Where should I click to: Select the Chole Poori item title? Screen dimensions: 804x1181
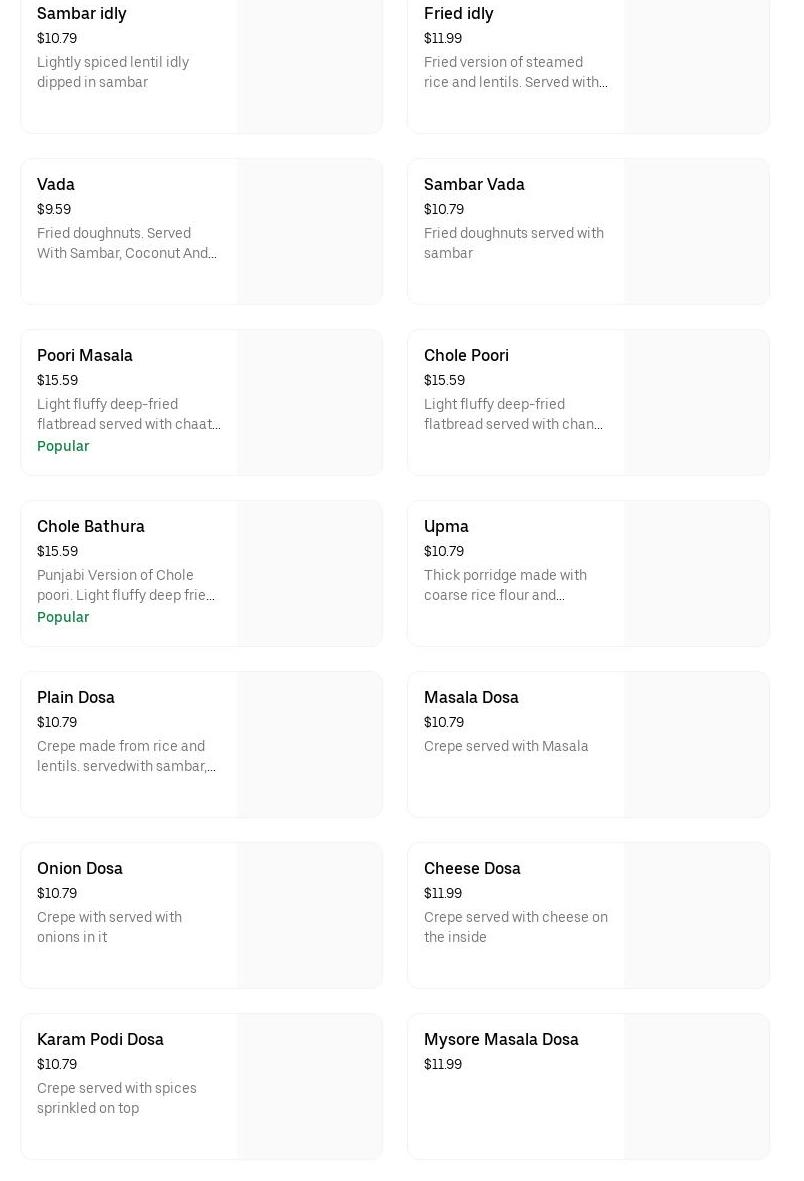[466, 355]
